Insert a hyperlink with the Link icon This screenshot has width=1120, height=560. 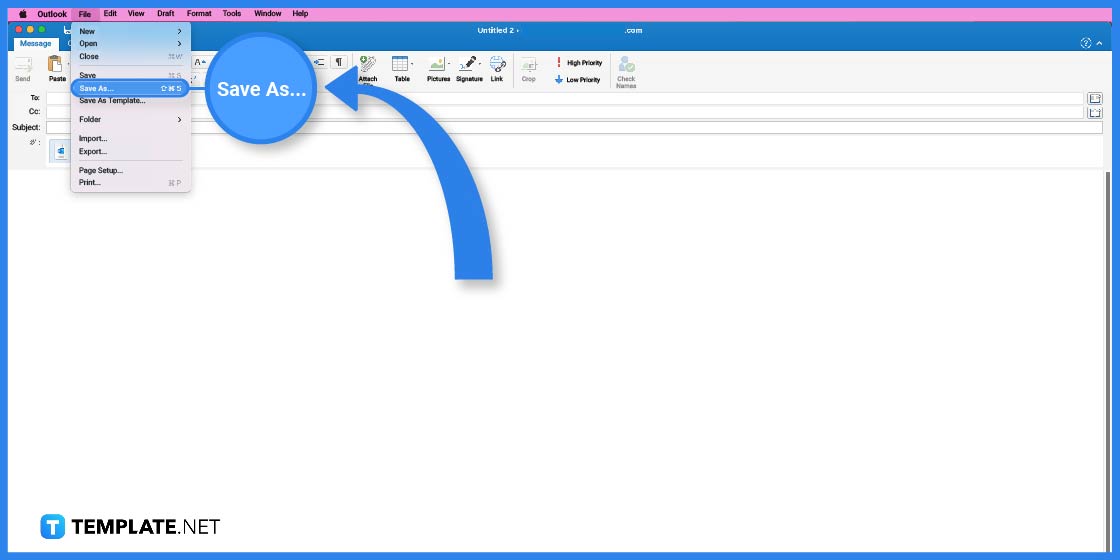[497, 64]
